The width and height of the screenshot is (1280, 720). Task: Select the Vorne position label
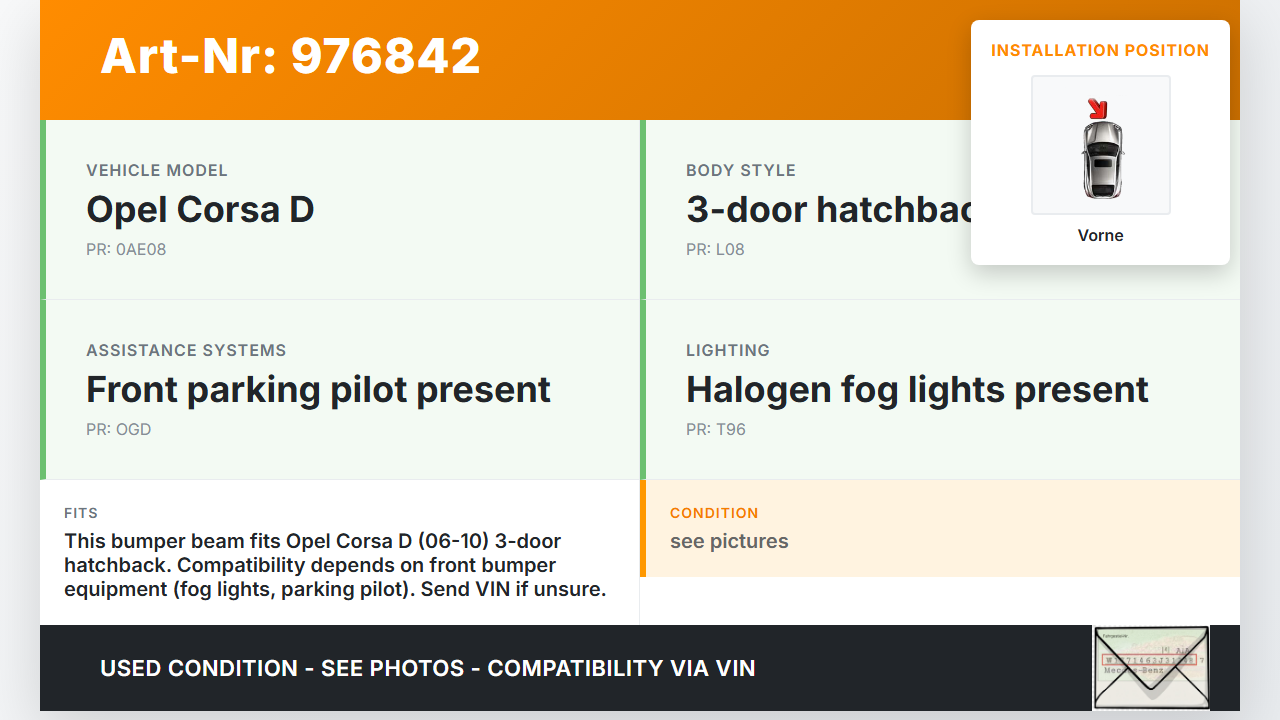[1100, 236]
